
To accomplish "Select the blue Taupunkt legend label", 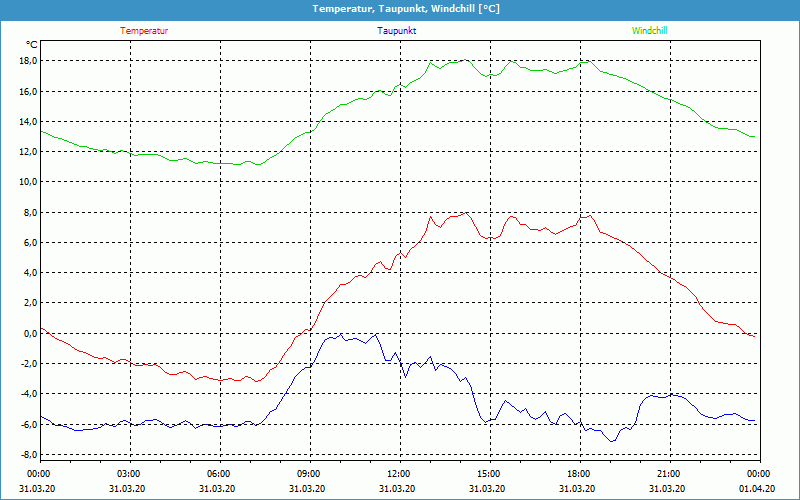I will point(397,31).
